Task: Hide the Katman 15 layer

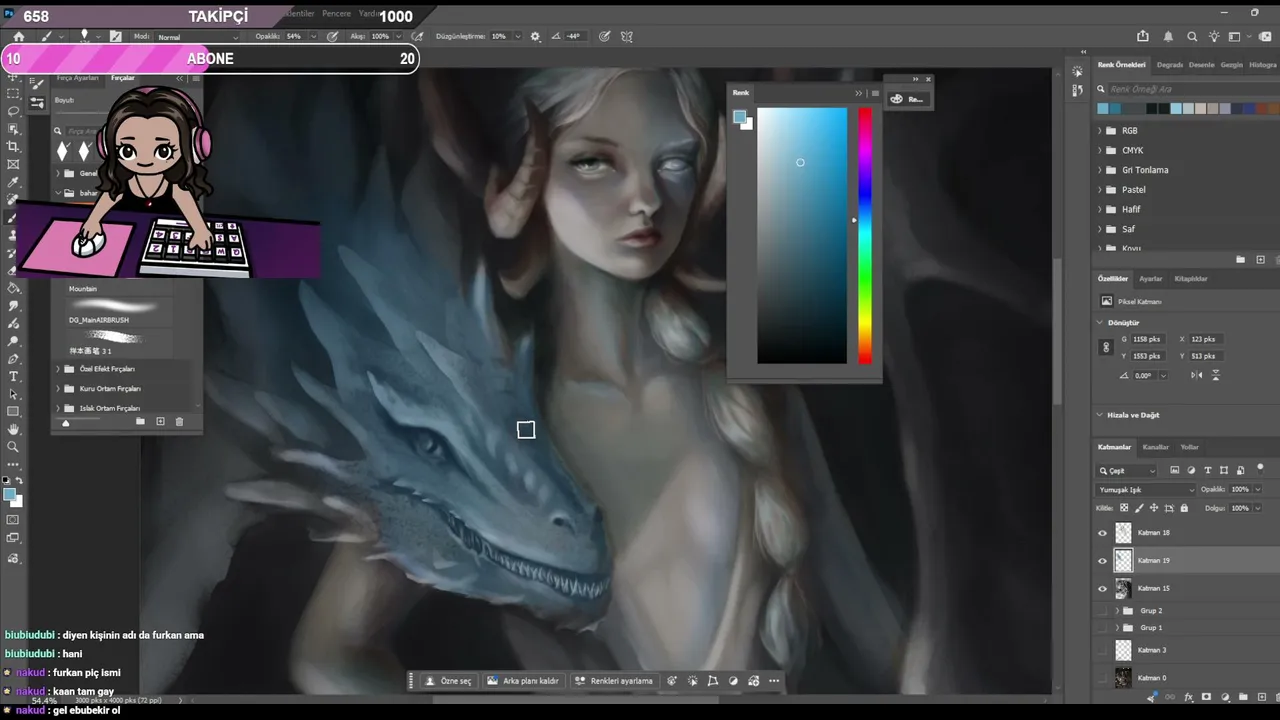Action: tap(1103, 589)
